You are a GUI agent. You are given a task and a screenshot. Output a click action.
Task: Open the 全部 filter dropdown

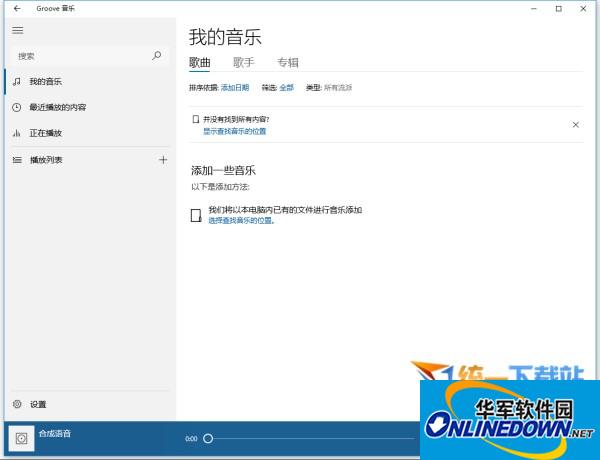click(287, 88)
